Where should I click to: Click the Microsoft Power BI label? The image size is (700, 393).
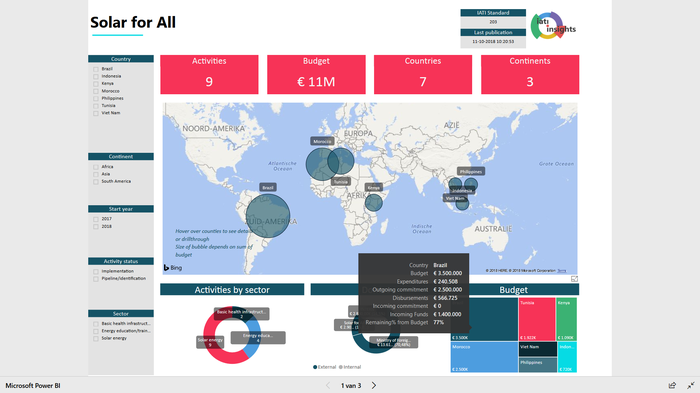tap(33, 385)
